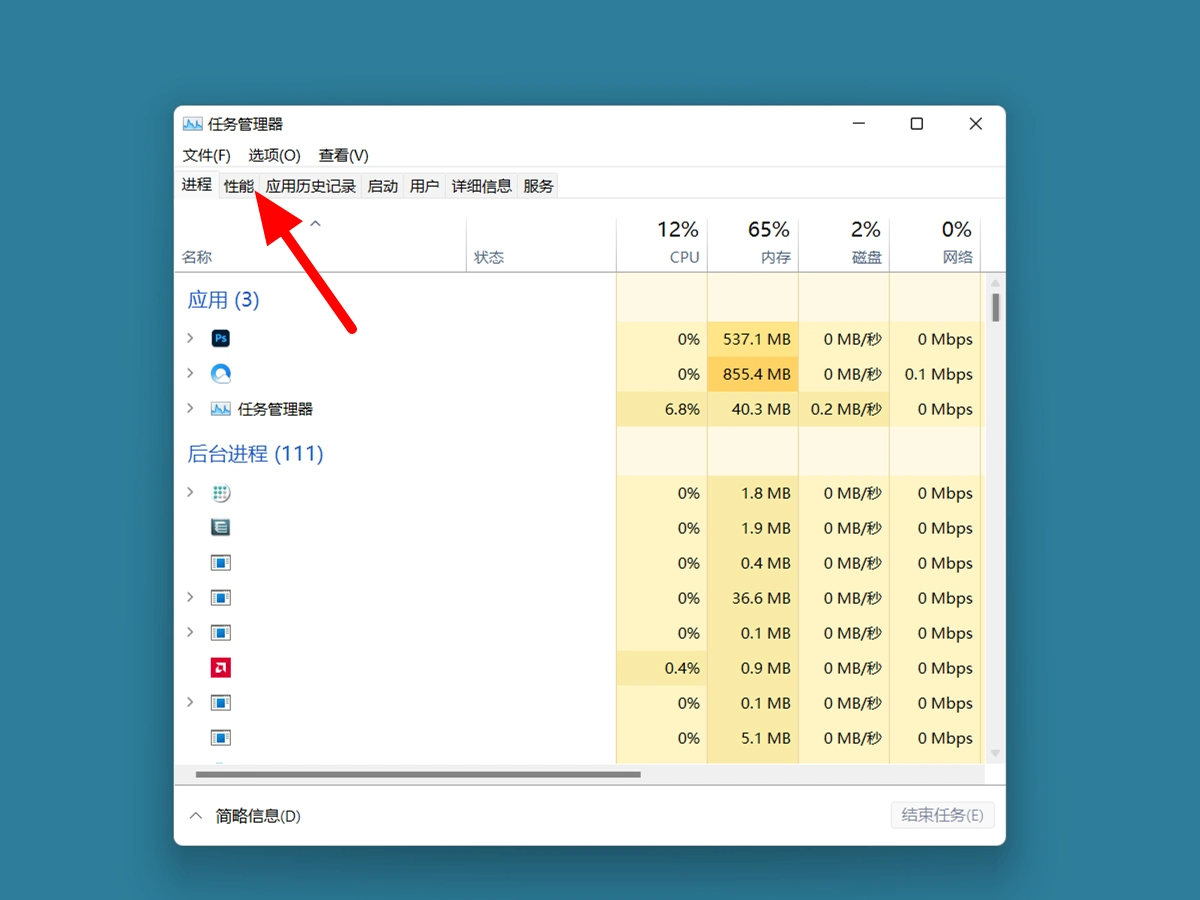Viewport: 1200px width, 900px height.
Task: Click the round blue browser app icon
Action: 220,373
